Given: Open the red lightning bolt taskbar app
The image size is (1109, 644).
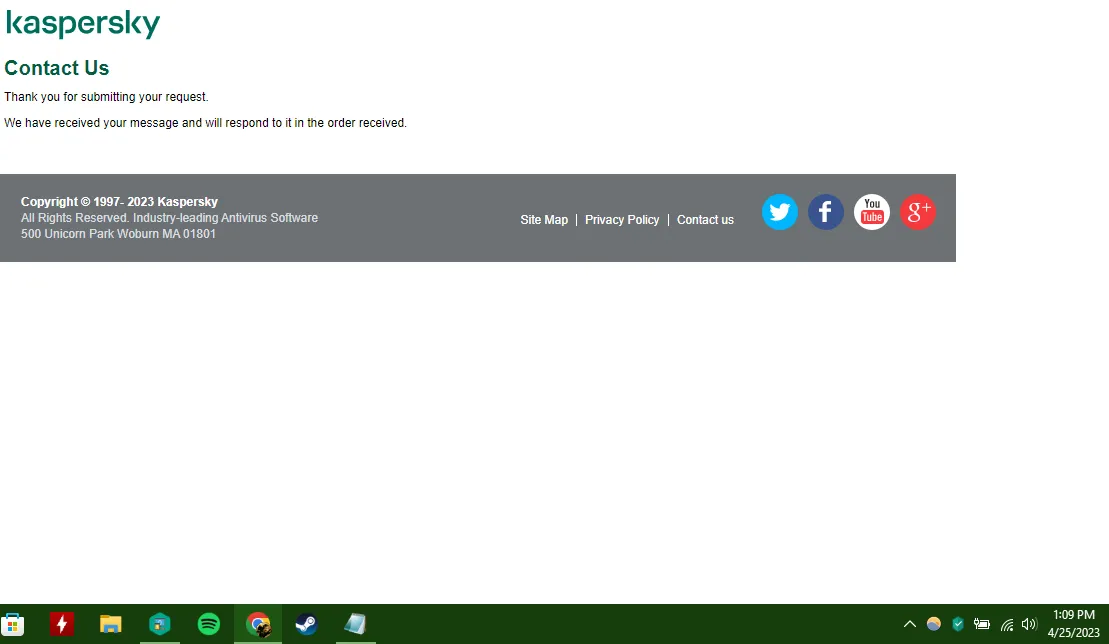Looking at the screenshot, I should pos(62,624).
